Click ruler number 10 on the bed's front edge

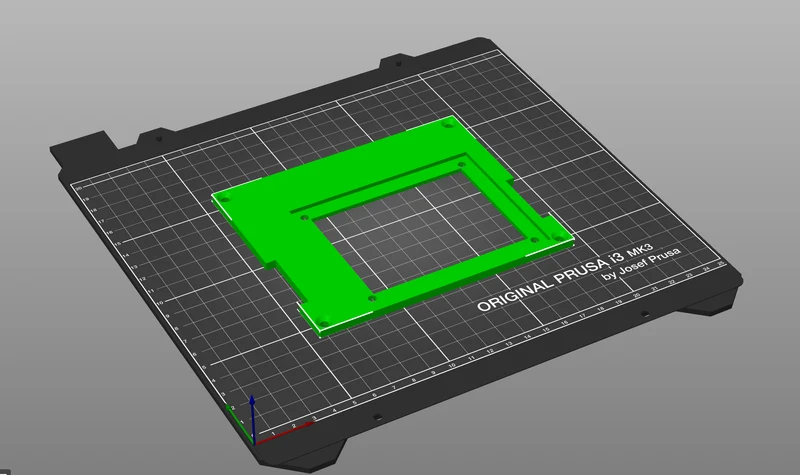click(x=452, y=366)
